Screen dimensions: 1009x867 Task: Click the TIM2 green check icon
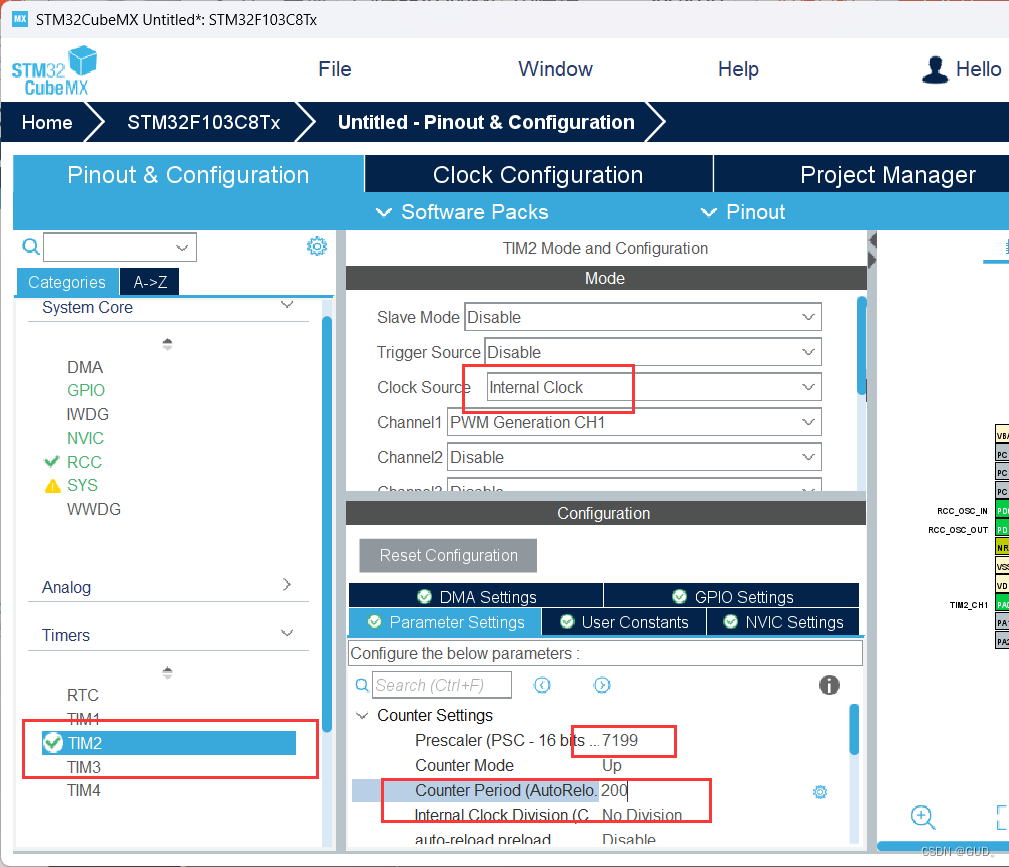tap(53, 743)
